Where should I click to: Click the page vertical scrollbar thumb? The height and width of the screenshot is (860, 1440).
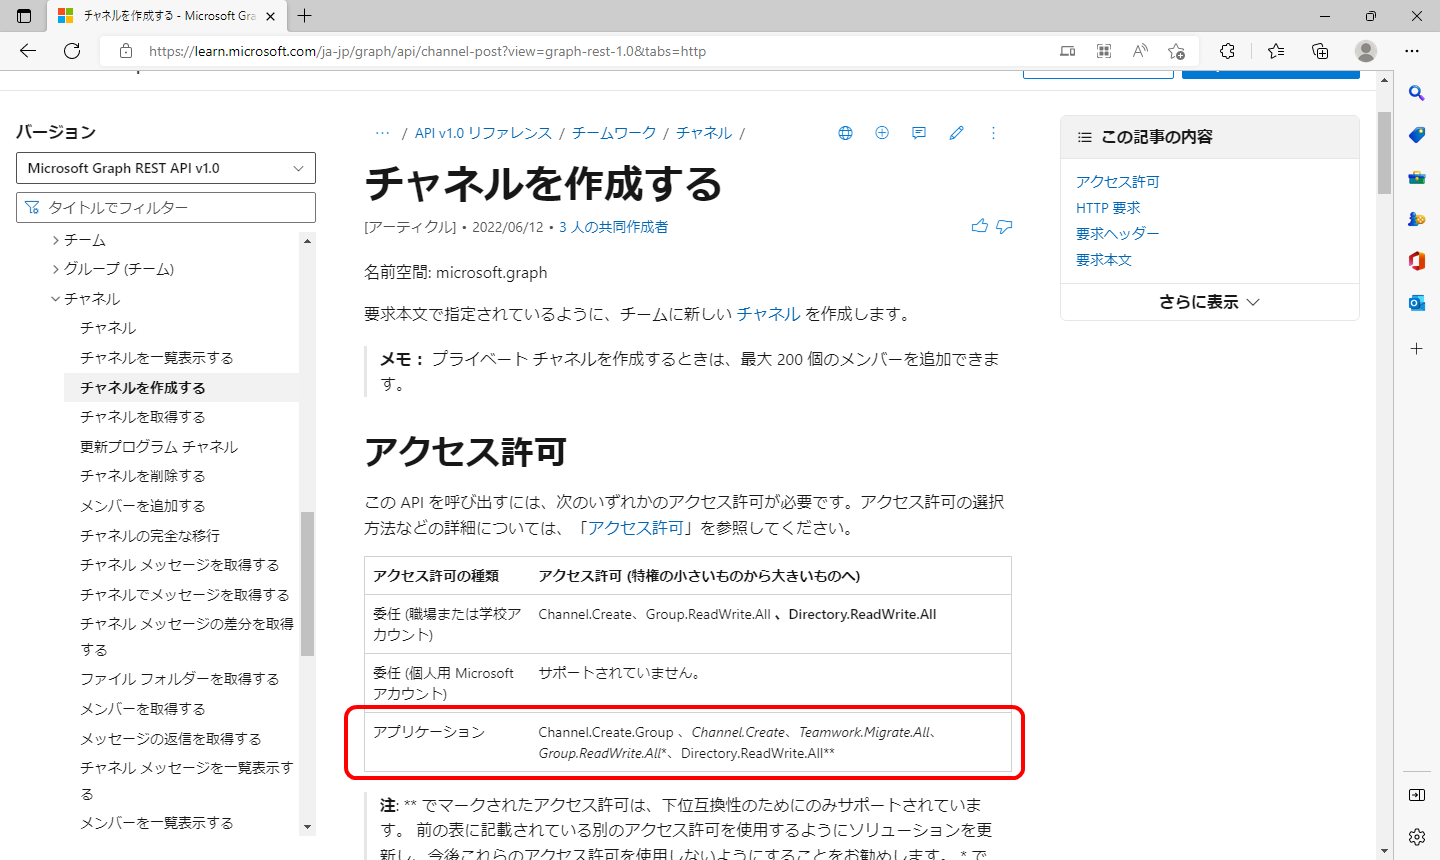tap(1384, 152)
